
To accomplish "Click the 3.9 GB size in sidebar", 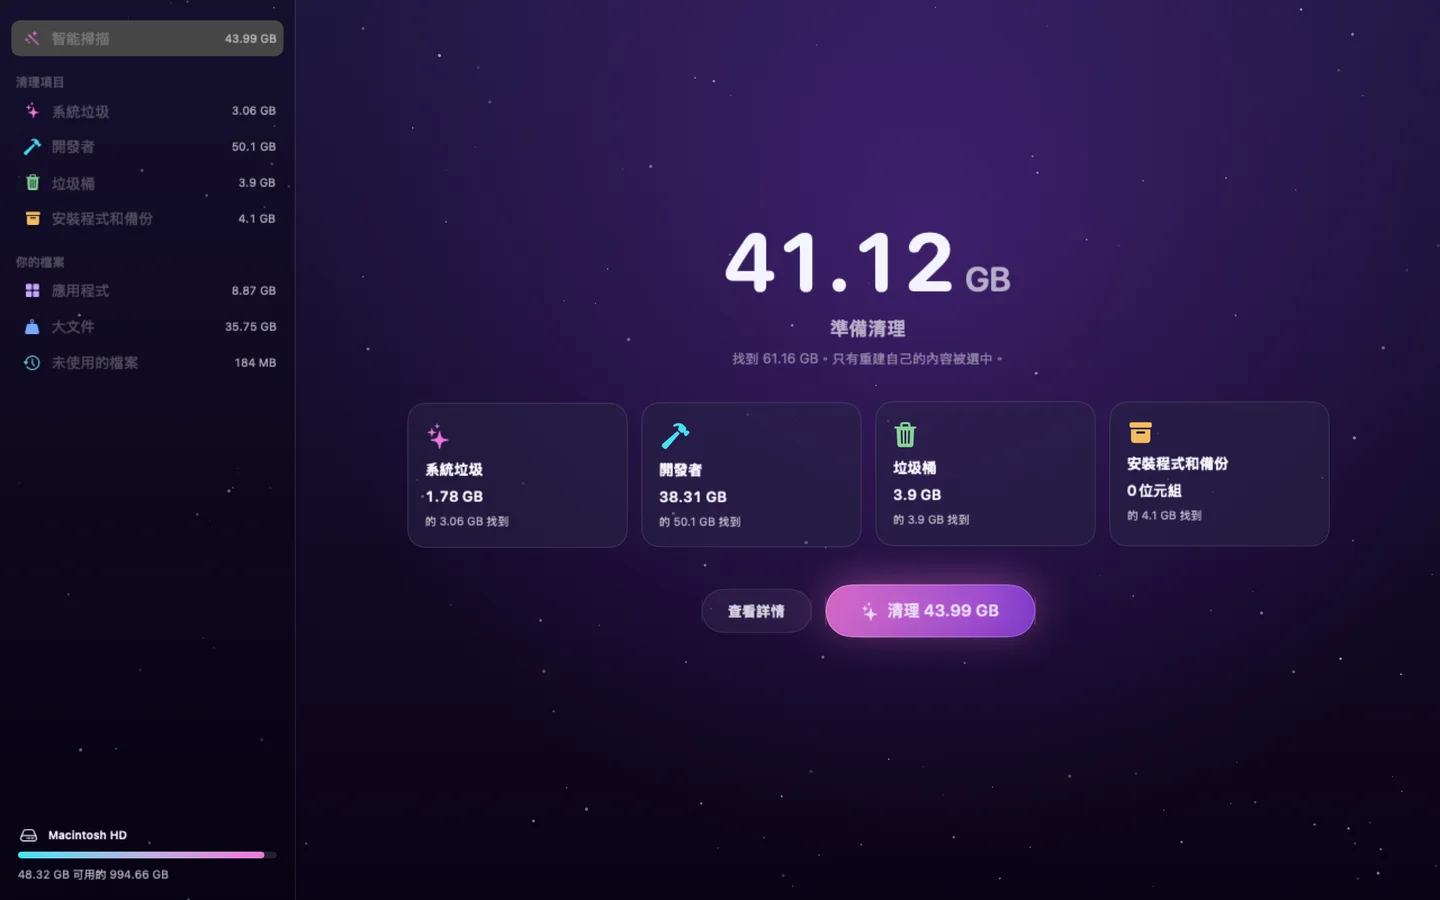I will pyautogui.click(x=257, y=183).
